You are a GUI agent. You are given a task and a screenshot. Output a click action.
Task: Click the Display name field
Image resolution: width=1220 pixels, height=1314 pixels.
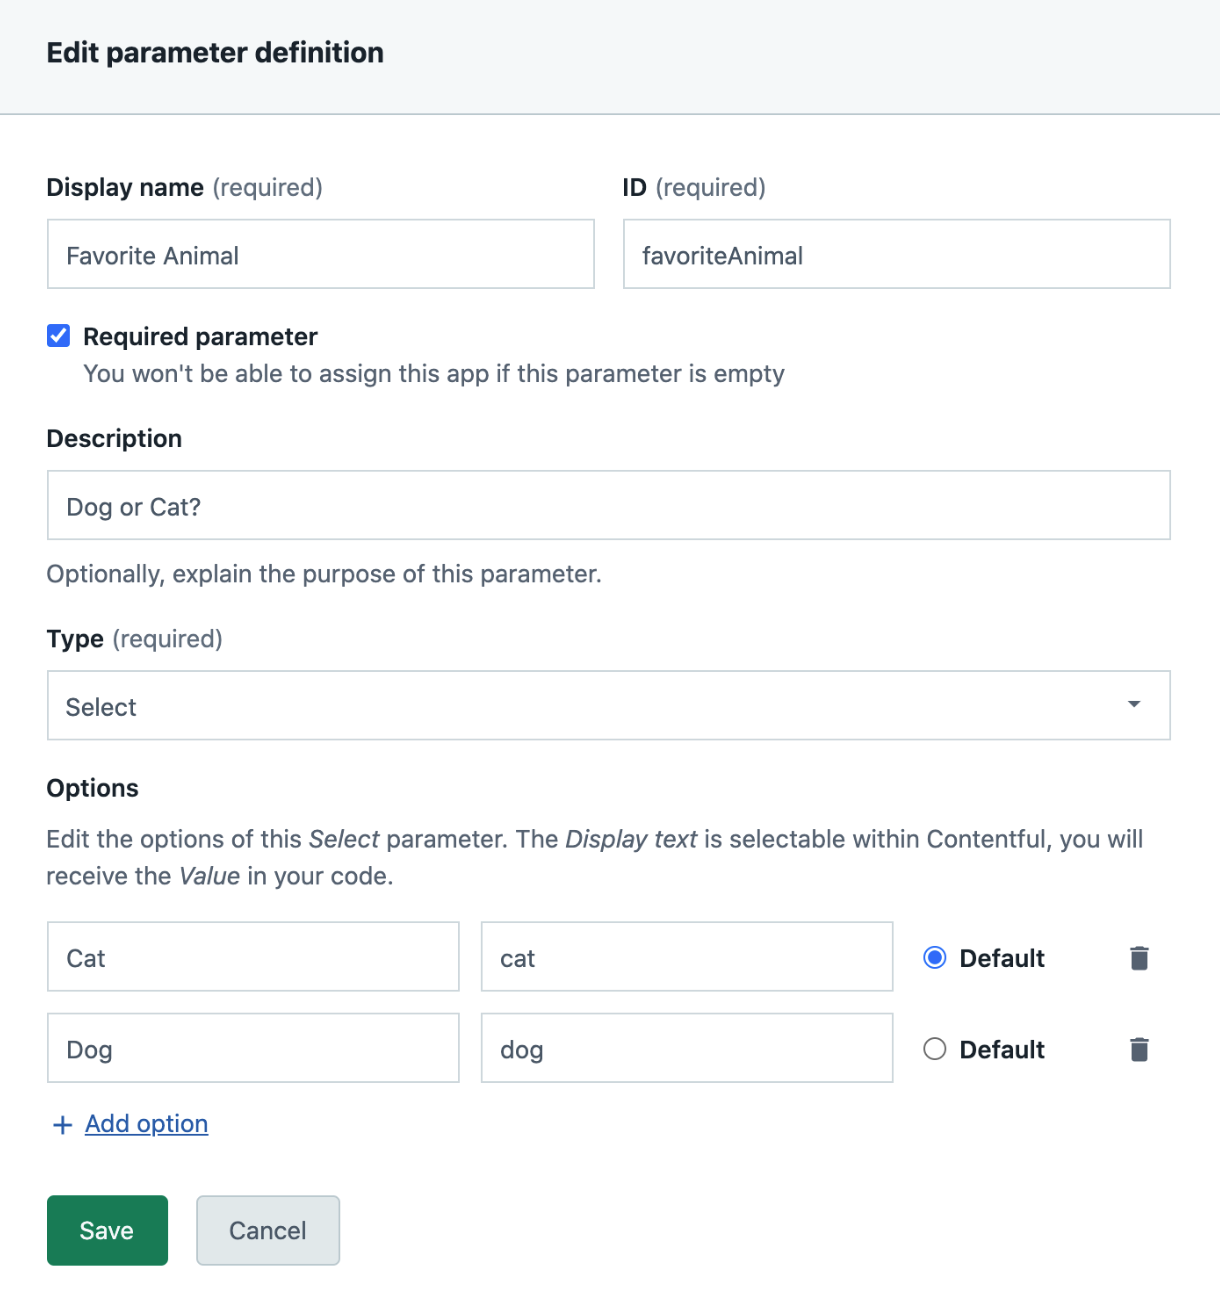(x=320, y=255)
